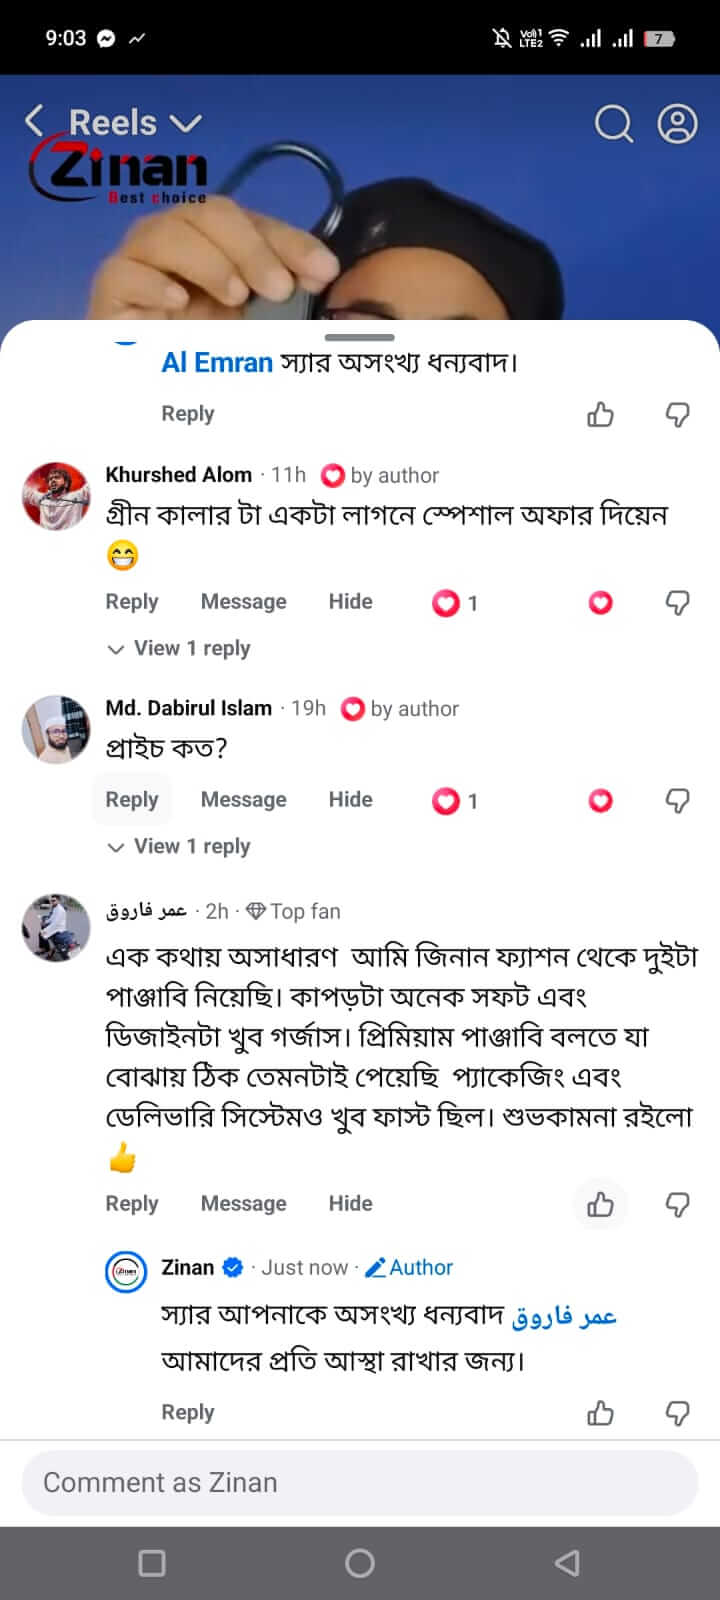This screenshot has height=1600, width=720.
Task: Tap the Android home navigation button
Action: point(360,1563)
